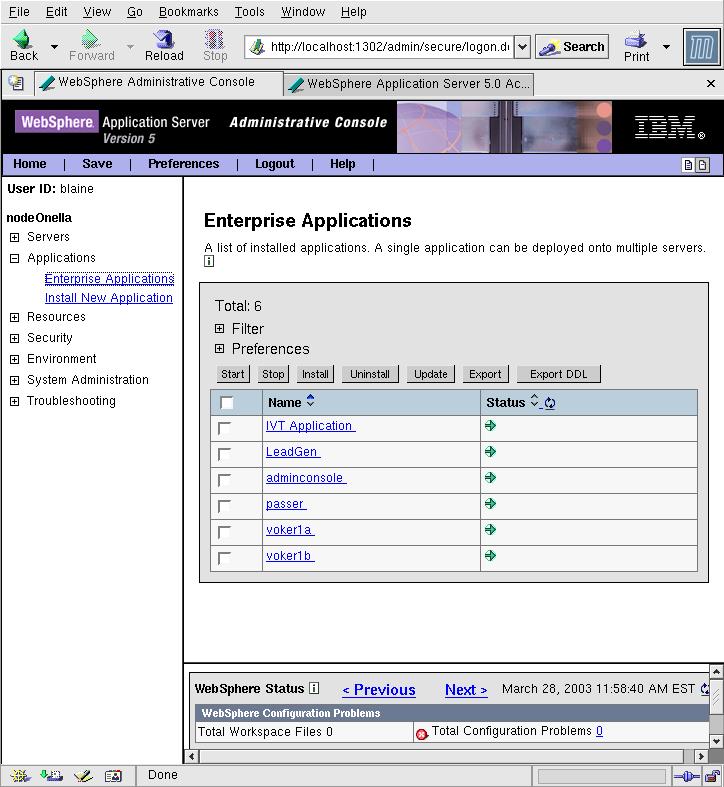Reload the page with the Reload icon
The width and height of the screenshot is (724, 787).
tap(164, 39)
